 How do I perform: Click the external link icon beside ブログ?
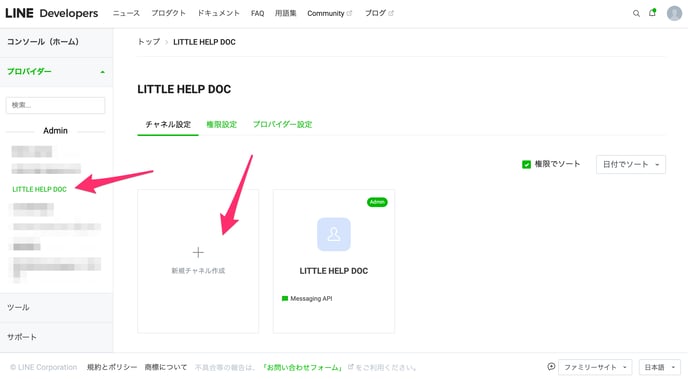pyautogui.click(x=391, y=13)
